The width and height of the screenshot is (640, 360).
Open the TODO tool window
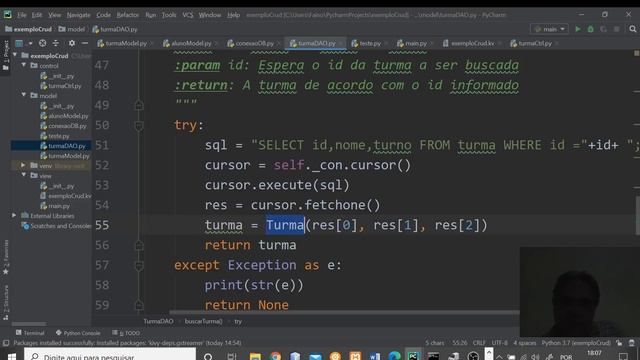126,333
